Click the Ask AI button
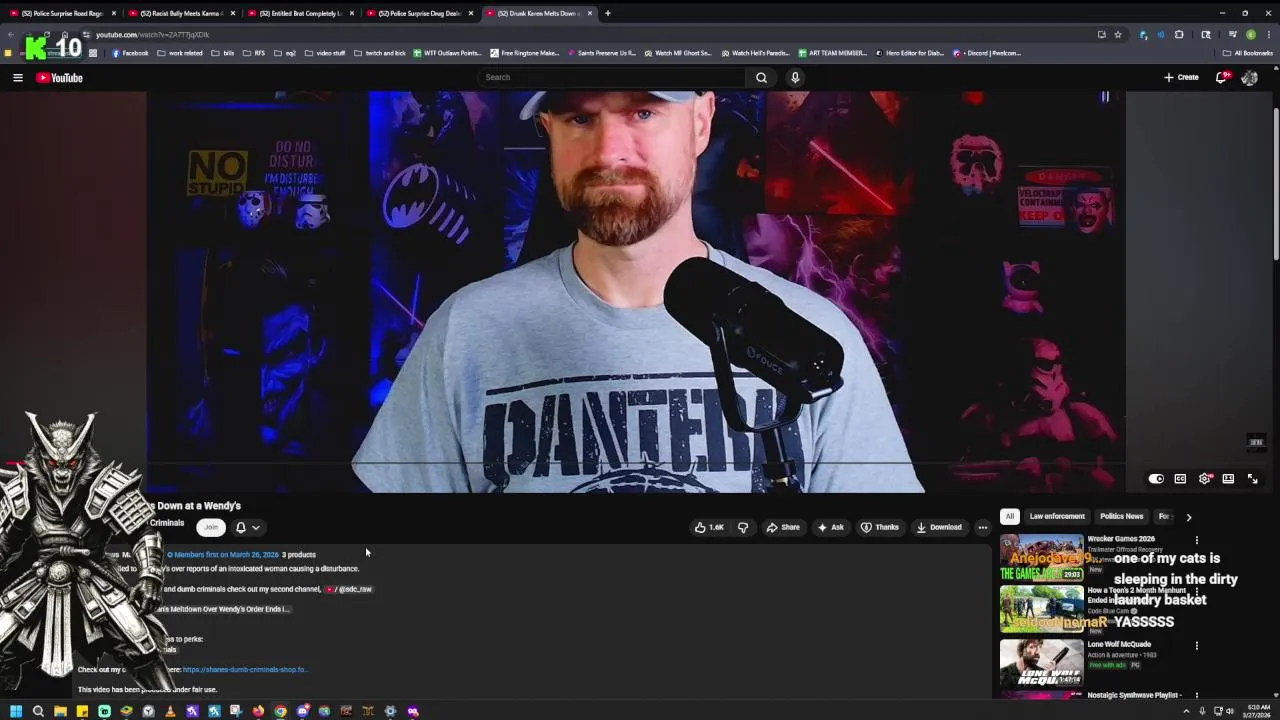 click(x=831, y=527)
